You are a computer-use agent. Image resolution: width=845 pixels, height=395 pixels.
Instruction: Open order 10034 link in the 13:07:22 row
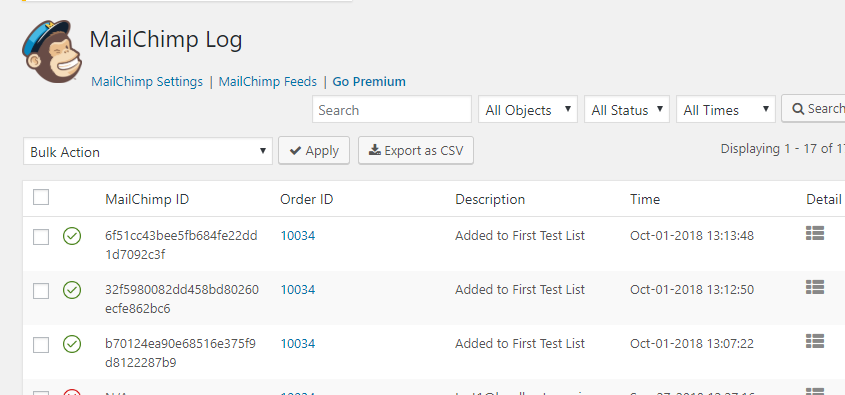[297, 343]
